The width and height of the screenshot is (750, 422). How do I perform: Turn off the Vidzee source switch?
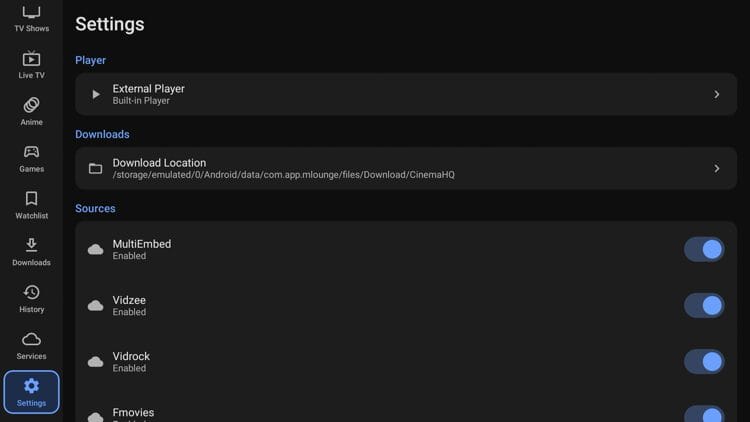704,305
